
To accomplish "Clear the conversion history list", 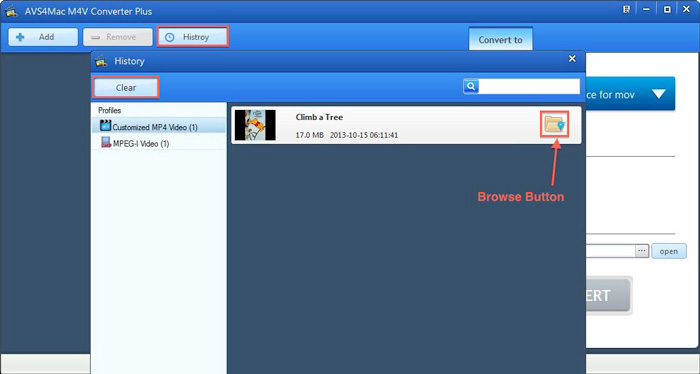I will pos(126,87).
